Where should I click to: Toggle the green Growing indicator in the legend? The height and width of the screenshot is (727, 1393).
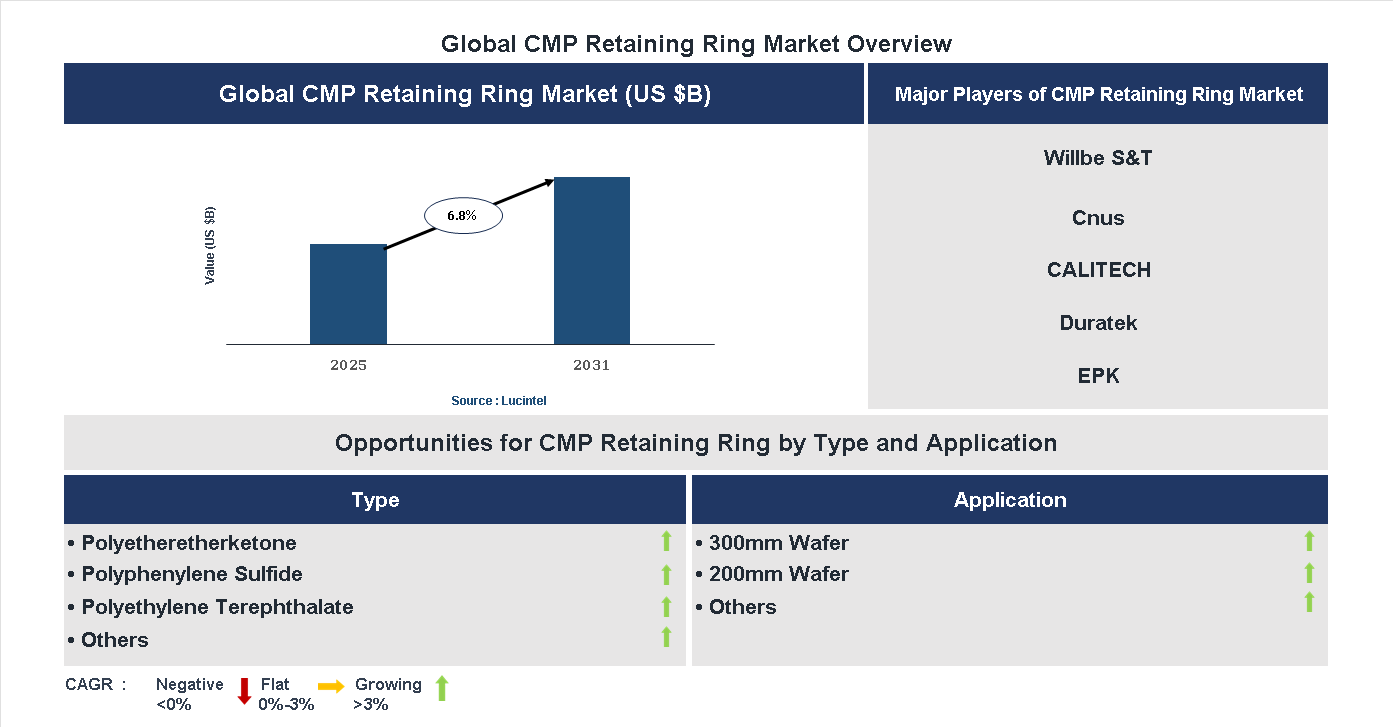(x=441, y=688)
